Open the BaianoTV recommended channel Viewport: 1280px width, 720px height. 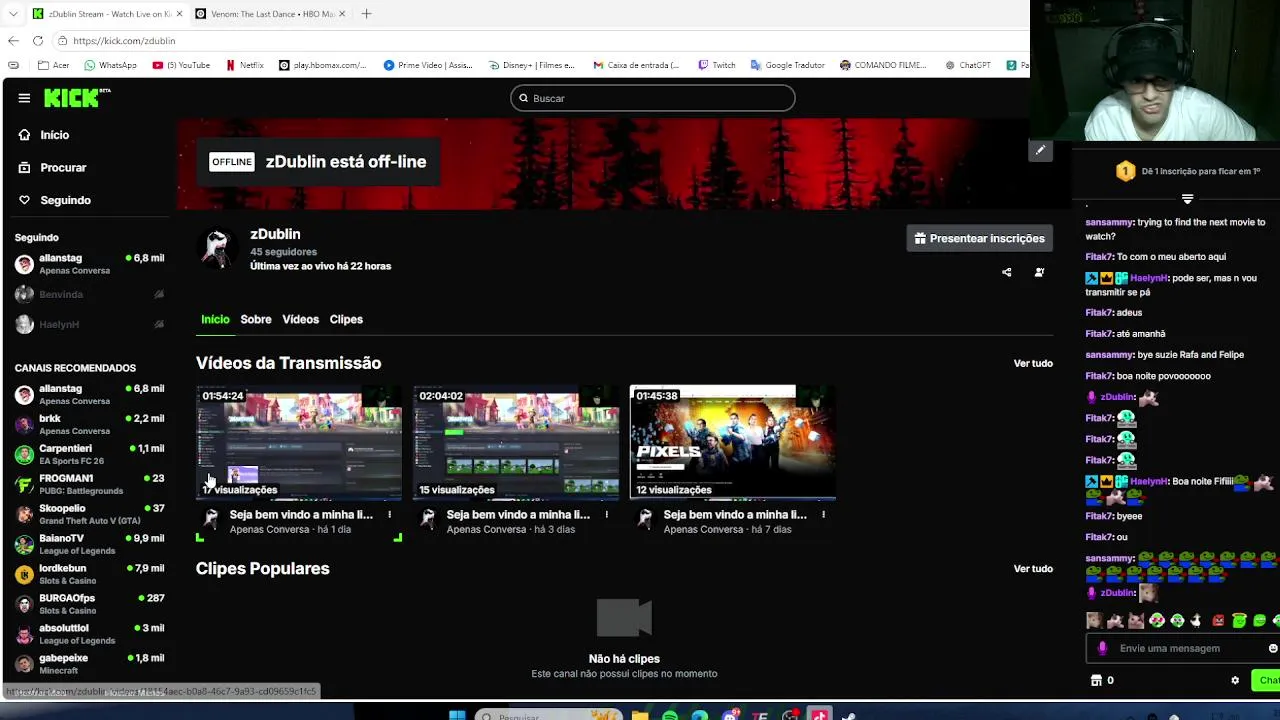click(x=89, y=544)
